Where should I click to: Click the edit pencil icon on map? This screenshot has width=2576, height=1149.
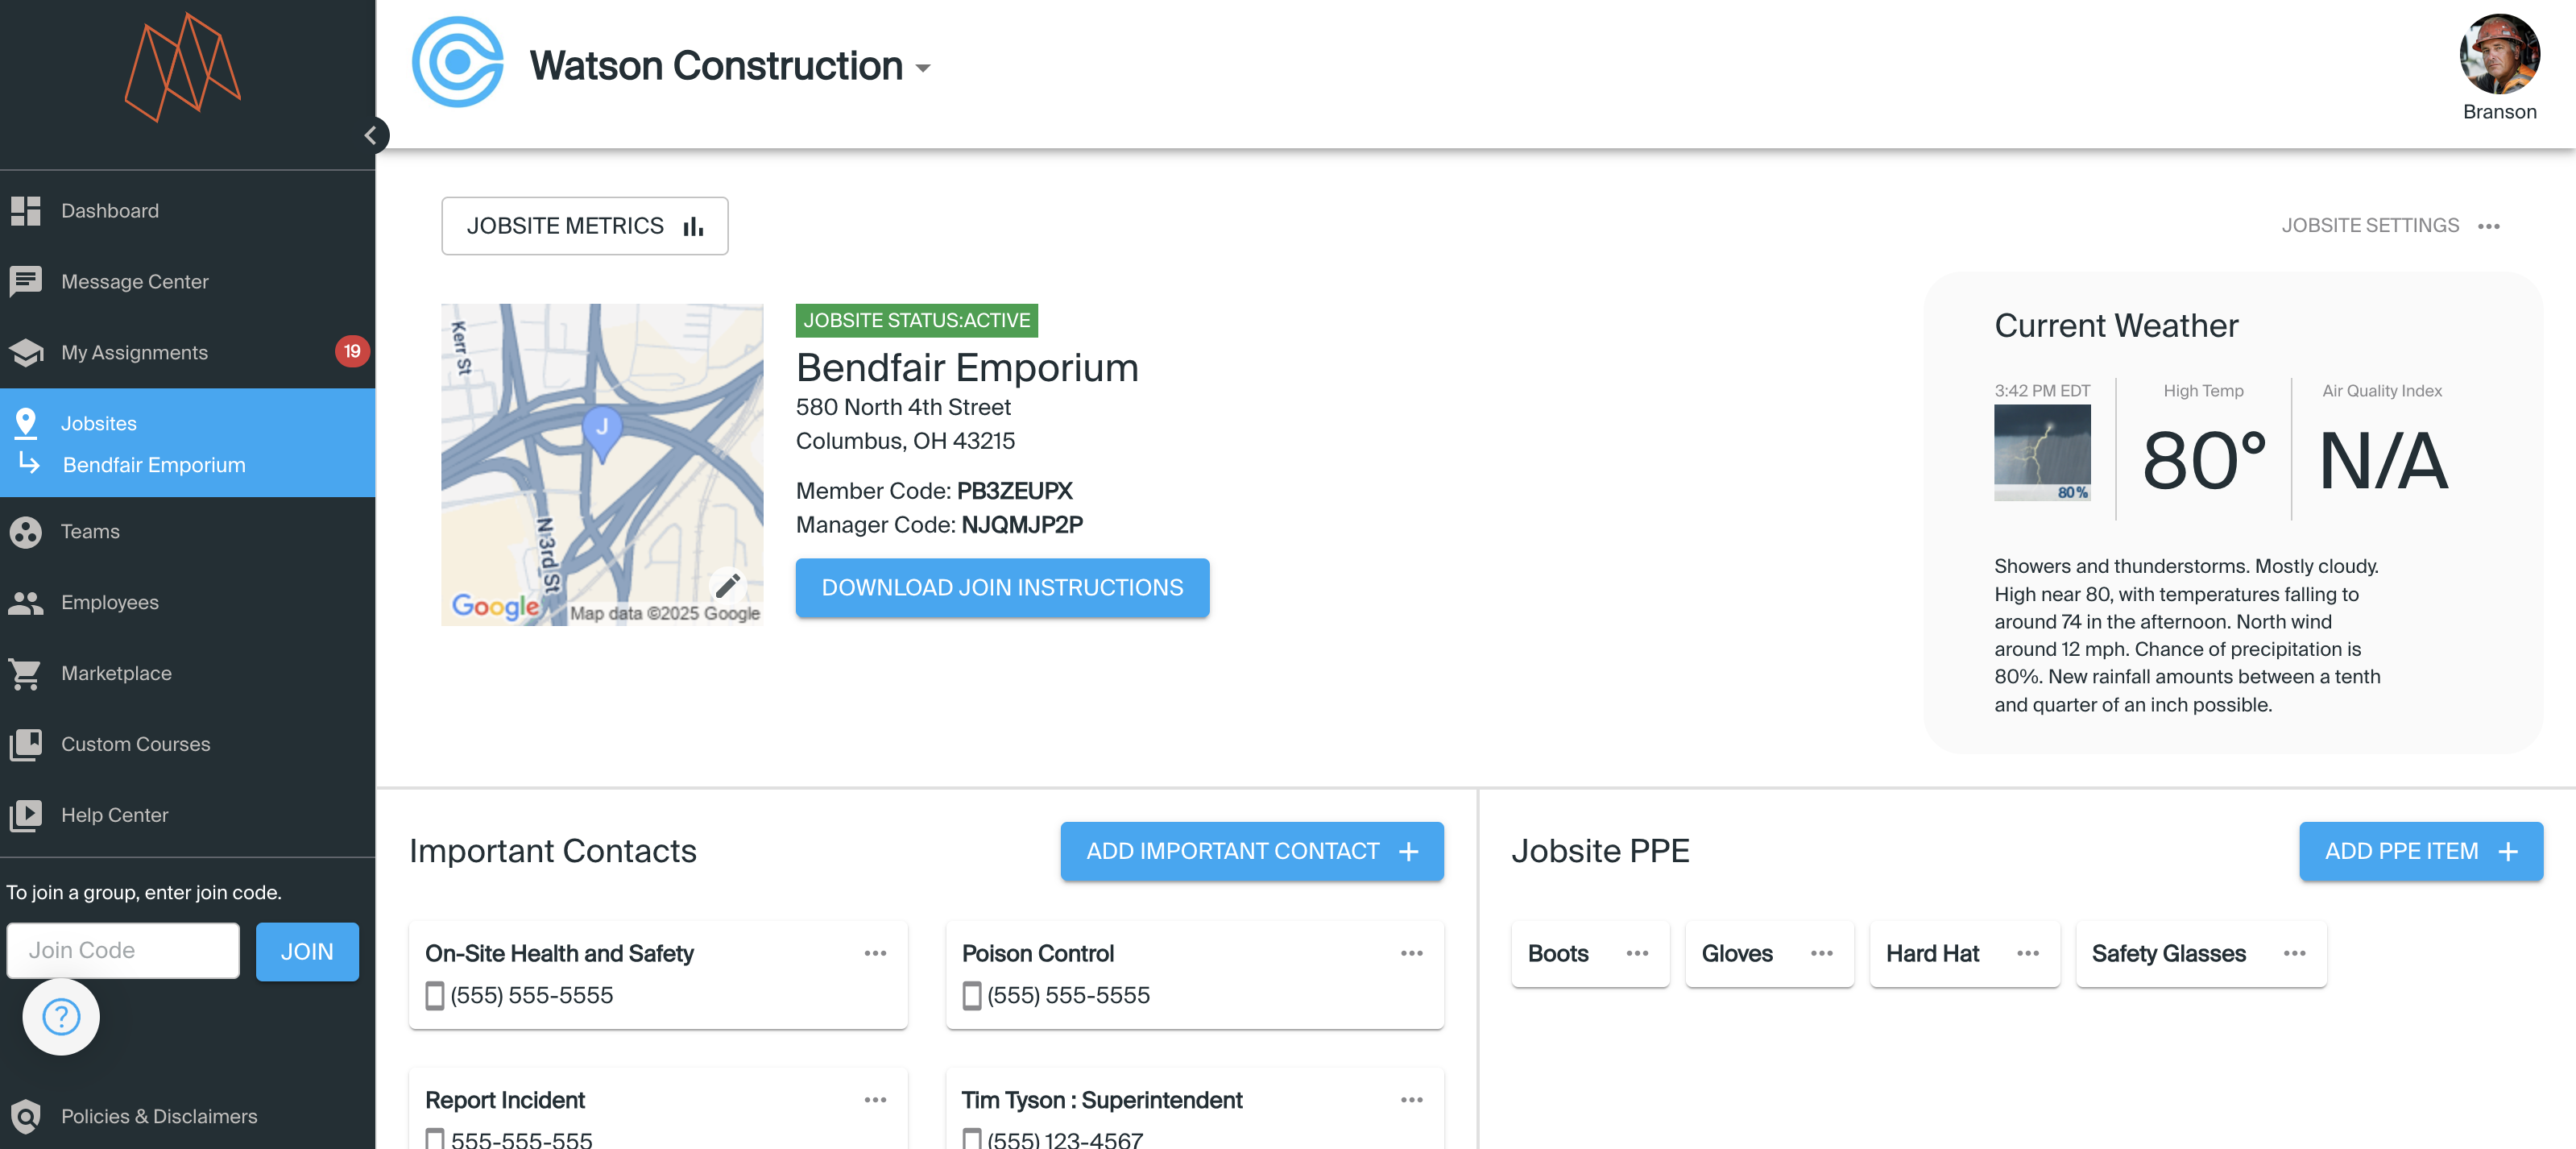point(727,585)
